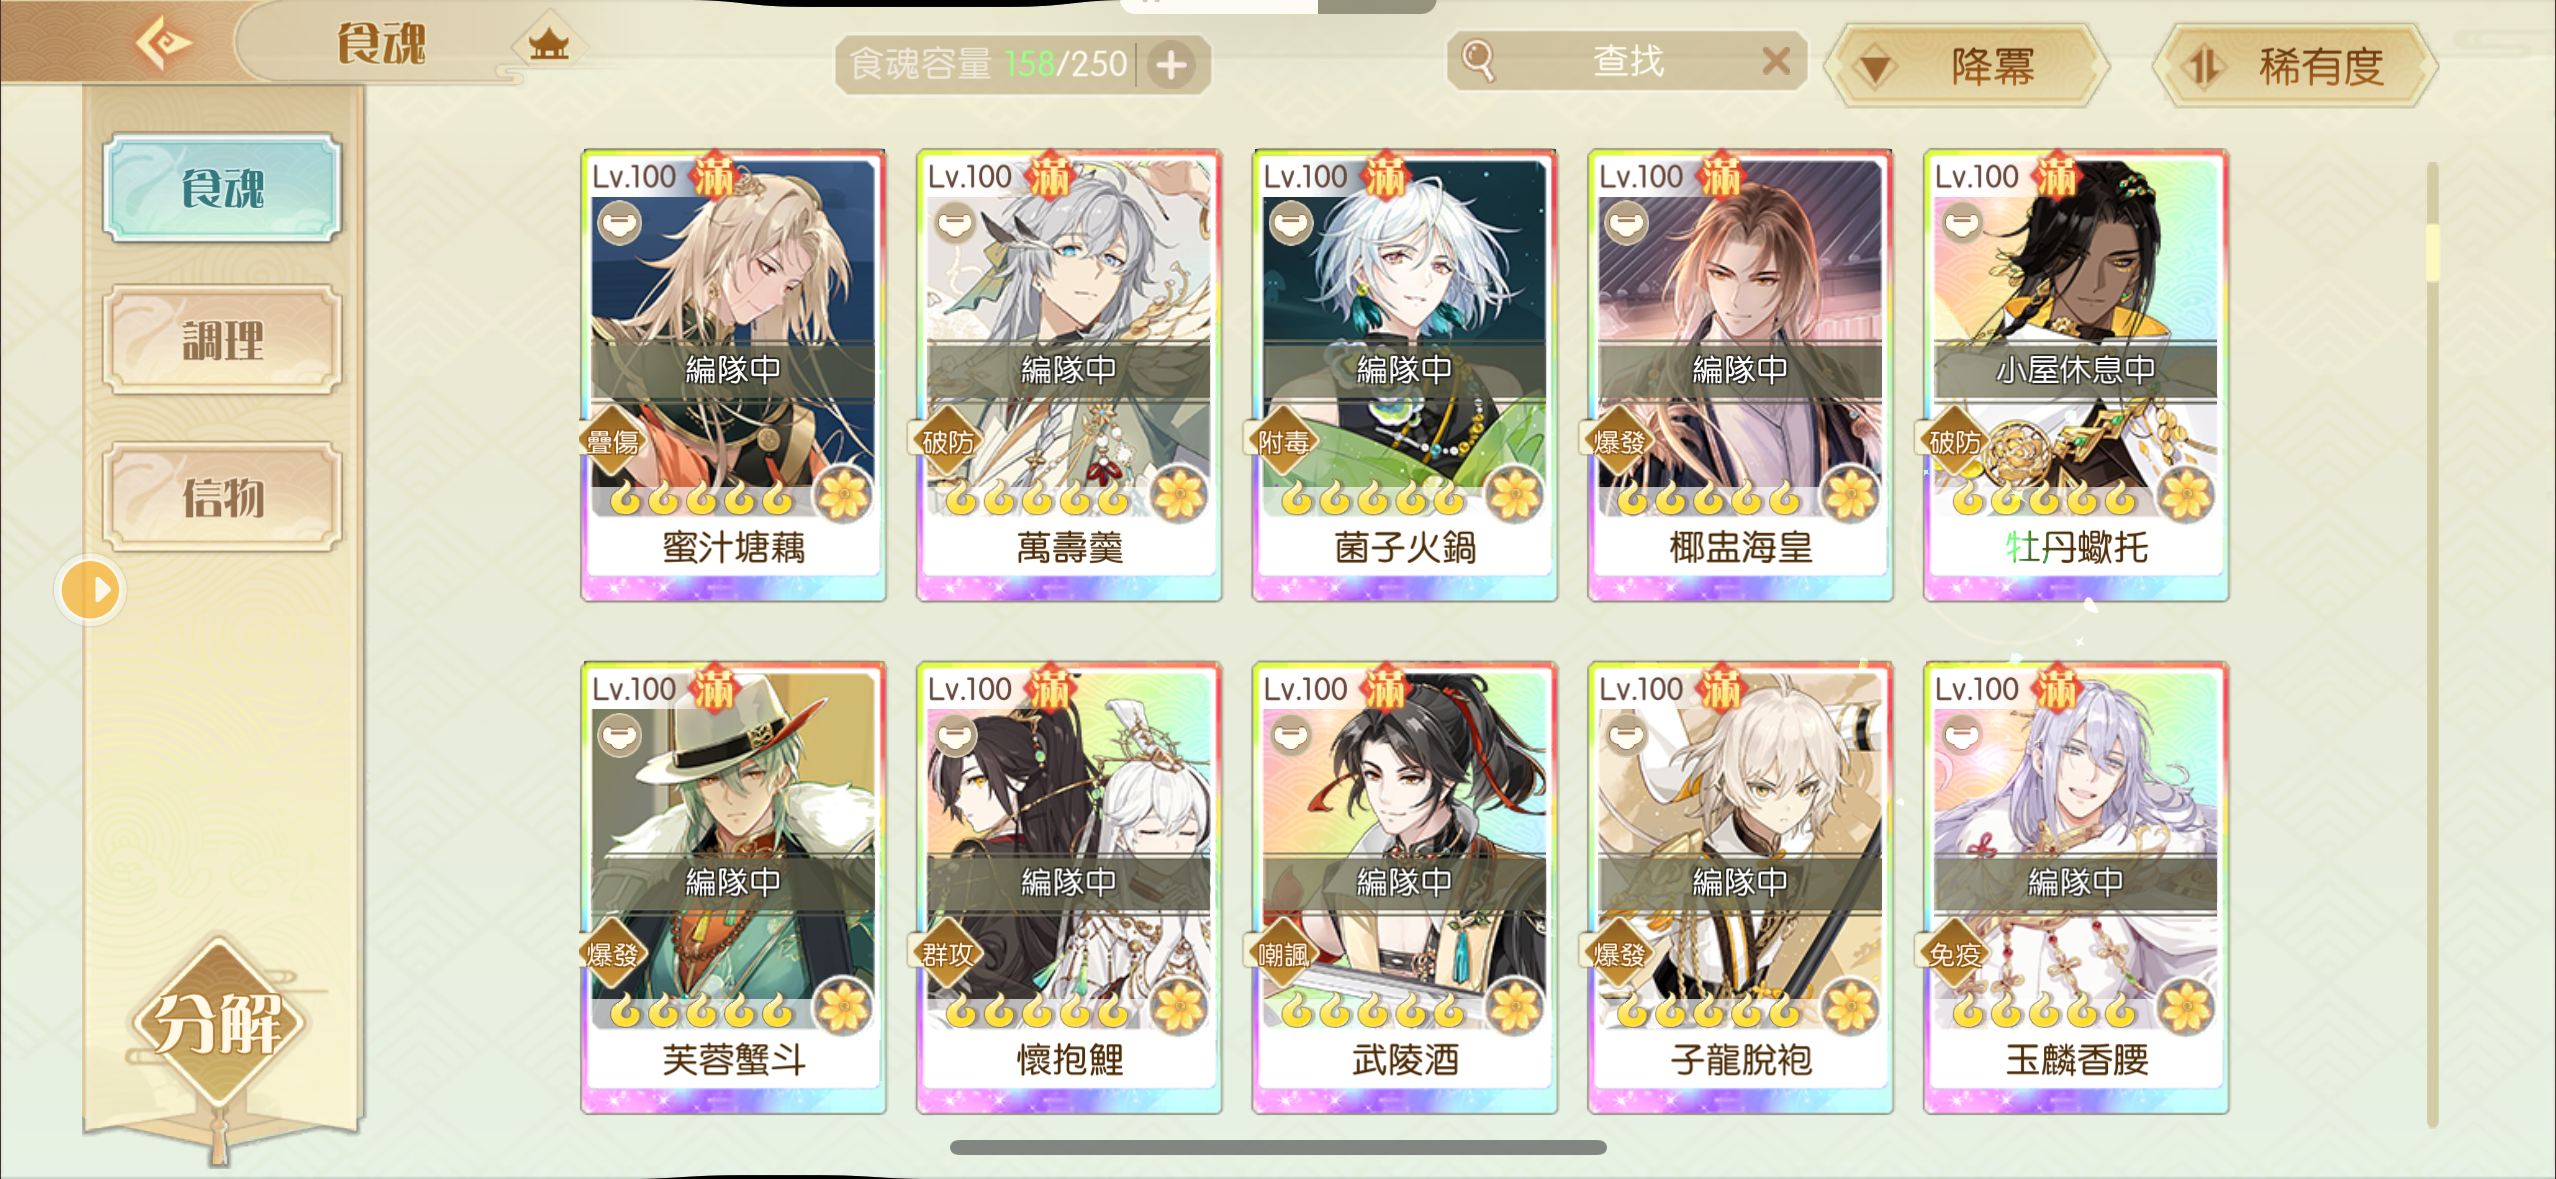The width and height of the screenshot is (2556, 1179).
Task: Clear the search with X icon
Action: pos(1775,61)
